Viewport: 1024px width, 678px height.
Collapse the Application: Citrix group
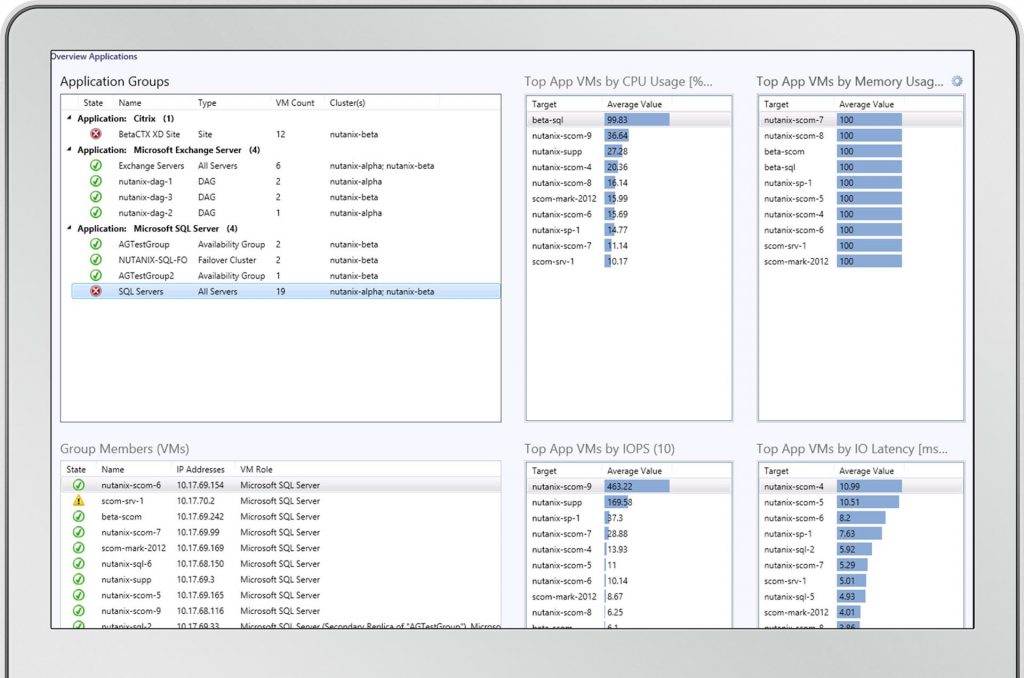(x=69, y=118)
